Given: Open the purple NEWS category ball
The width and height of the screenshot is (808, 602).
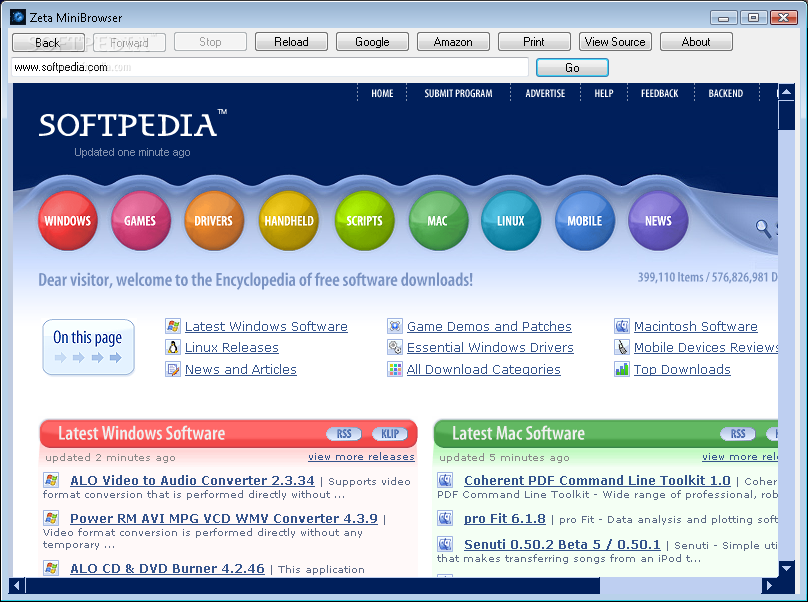Looking at the screenshot, I should pyautogui.click(x=658, y=221).
